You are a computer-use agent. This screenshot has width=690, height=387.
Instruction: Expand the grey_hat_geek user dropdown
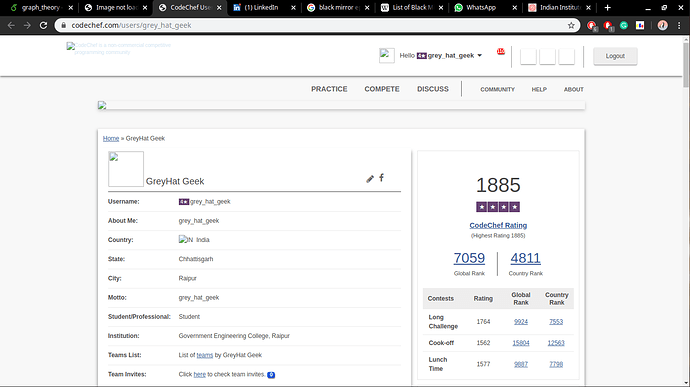coord(480,55)
